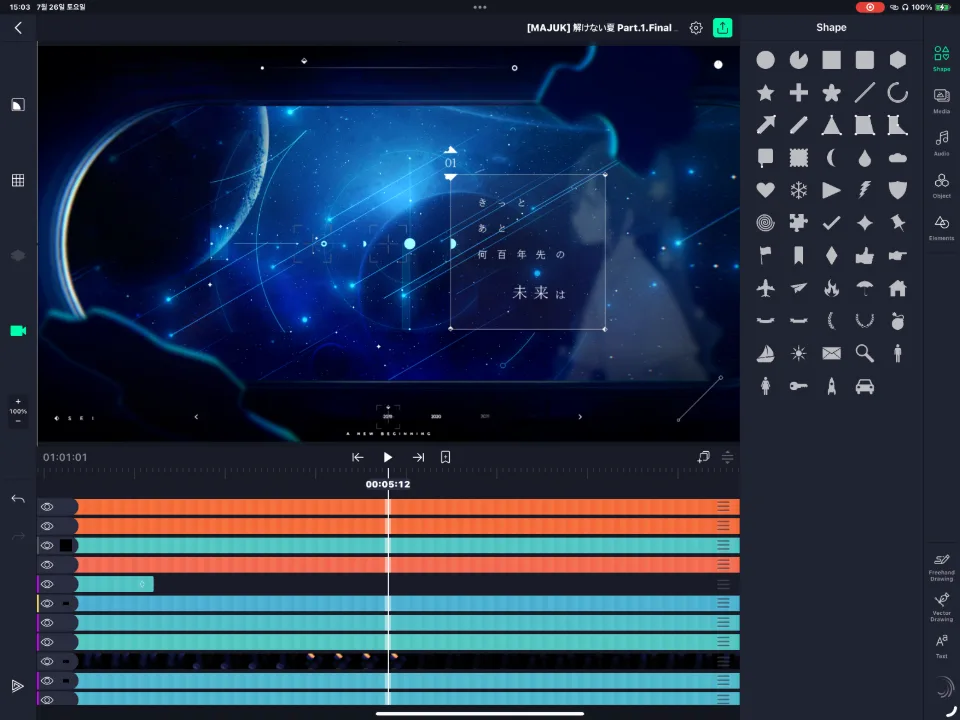Open the Object tab
The image size is (960, 720).
pos(942,186)
